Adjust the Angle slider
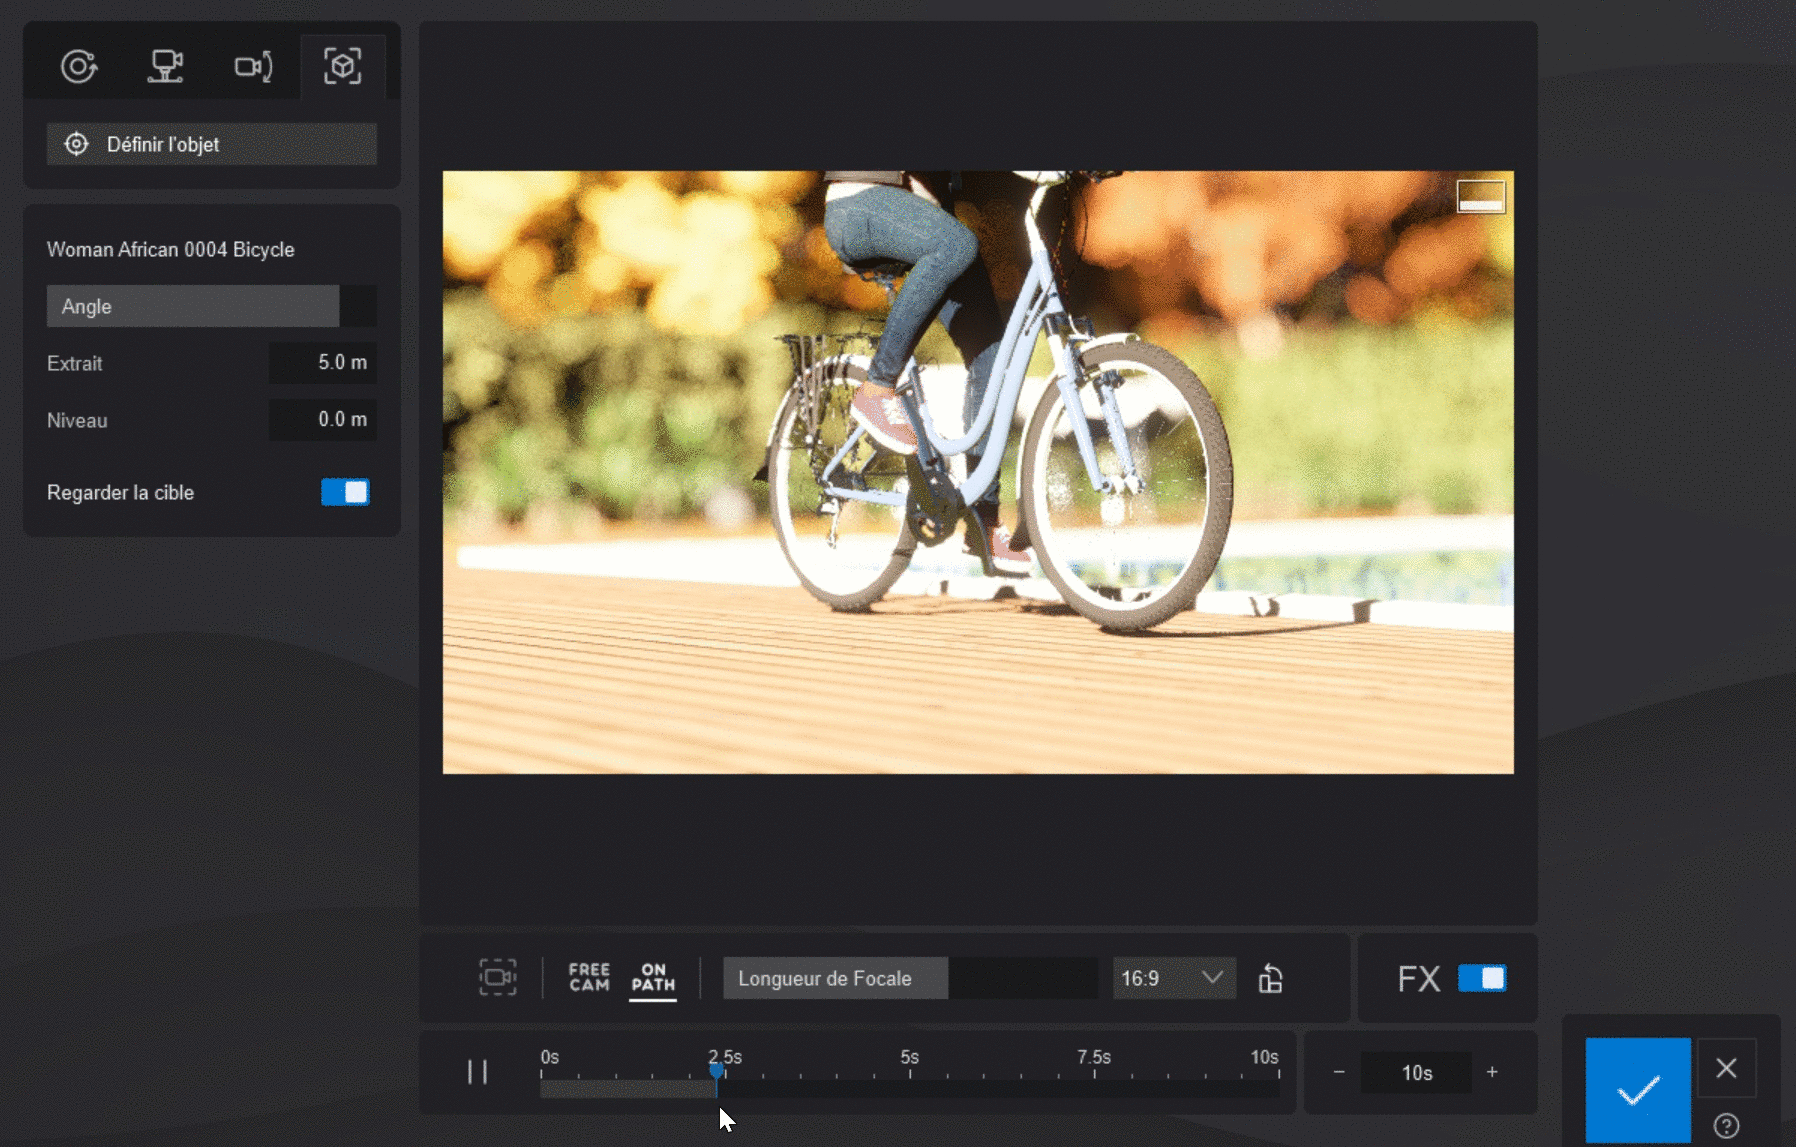This screenshot has height=1147, width=1796. (x=212, y=306)
